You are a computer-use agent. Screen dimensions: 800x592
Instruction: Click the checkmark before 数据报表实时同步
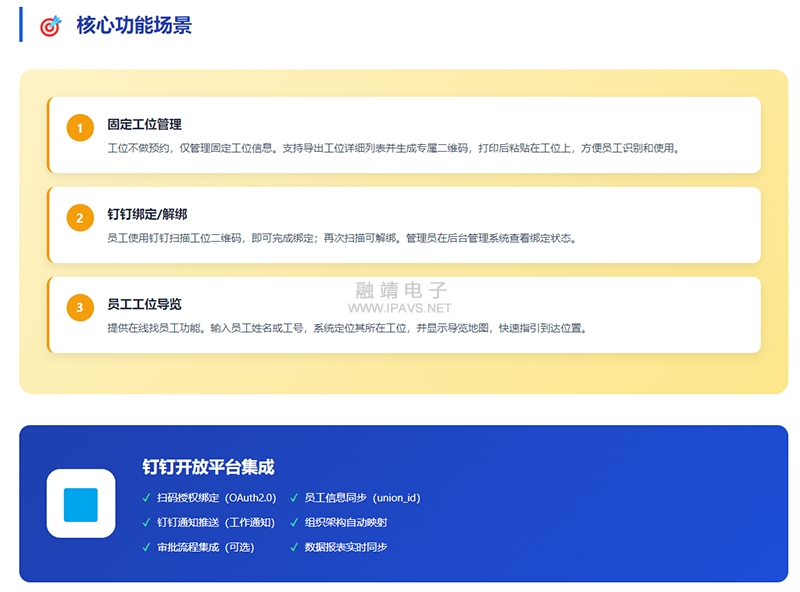coord(294,547)
